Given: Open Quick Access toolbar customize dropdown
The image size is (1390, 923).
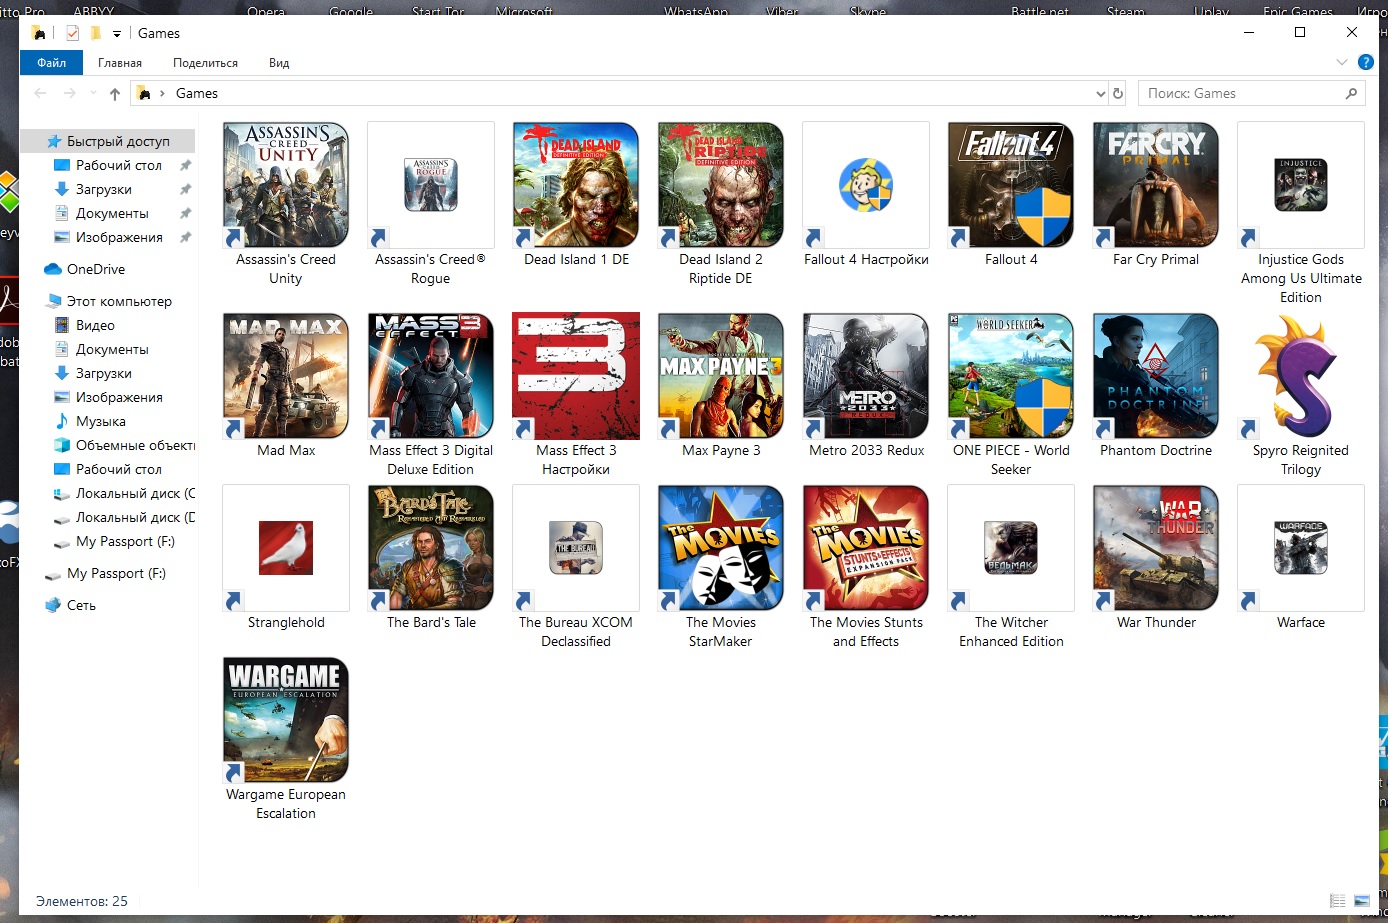Looking at the screenshot, I should [x=117, y=33].
